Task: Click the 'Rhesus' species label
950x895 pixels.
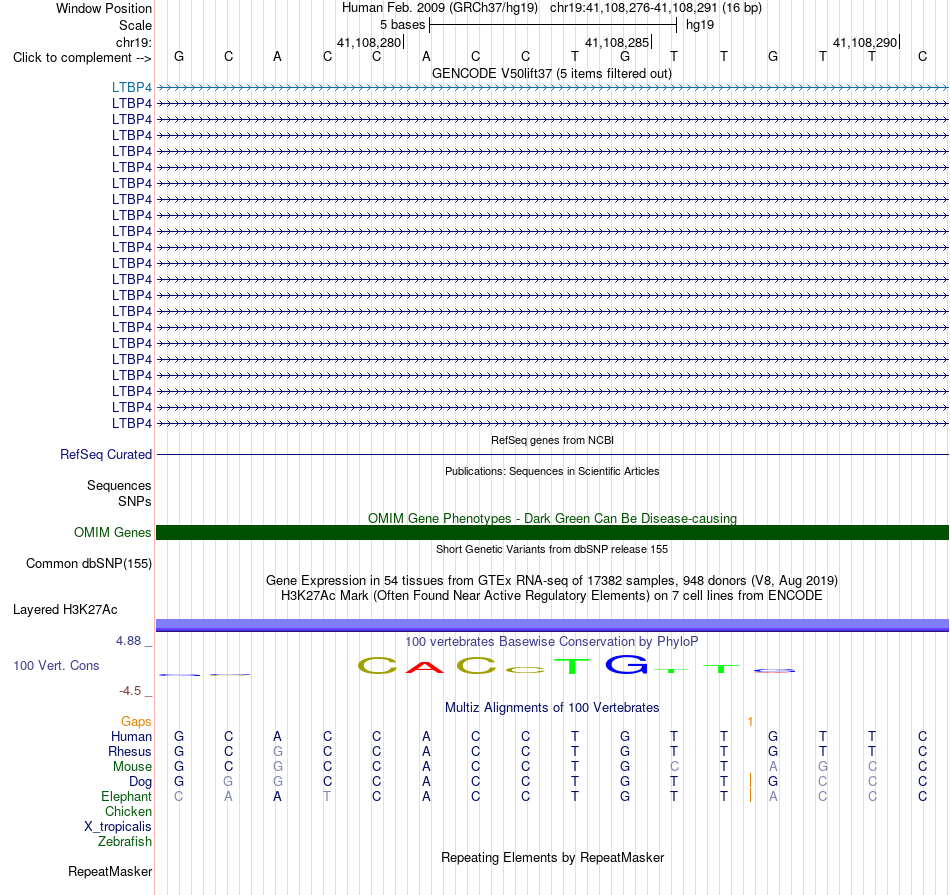Action: coord(130,752)
